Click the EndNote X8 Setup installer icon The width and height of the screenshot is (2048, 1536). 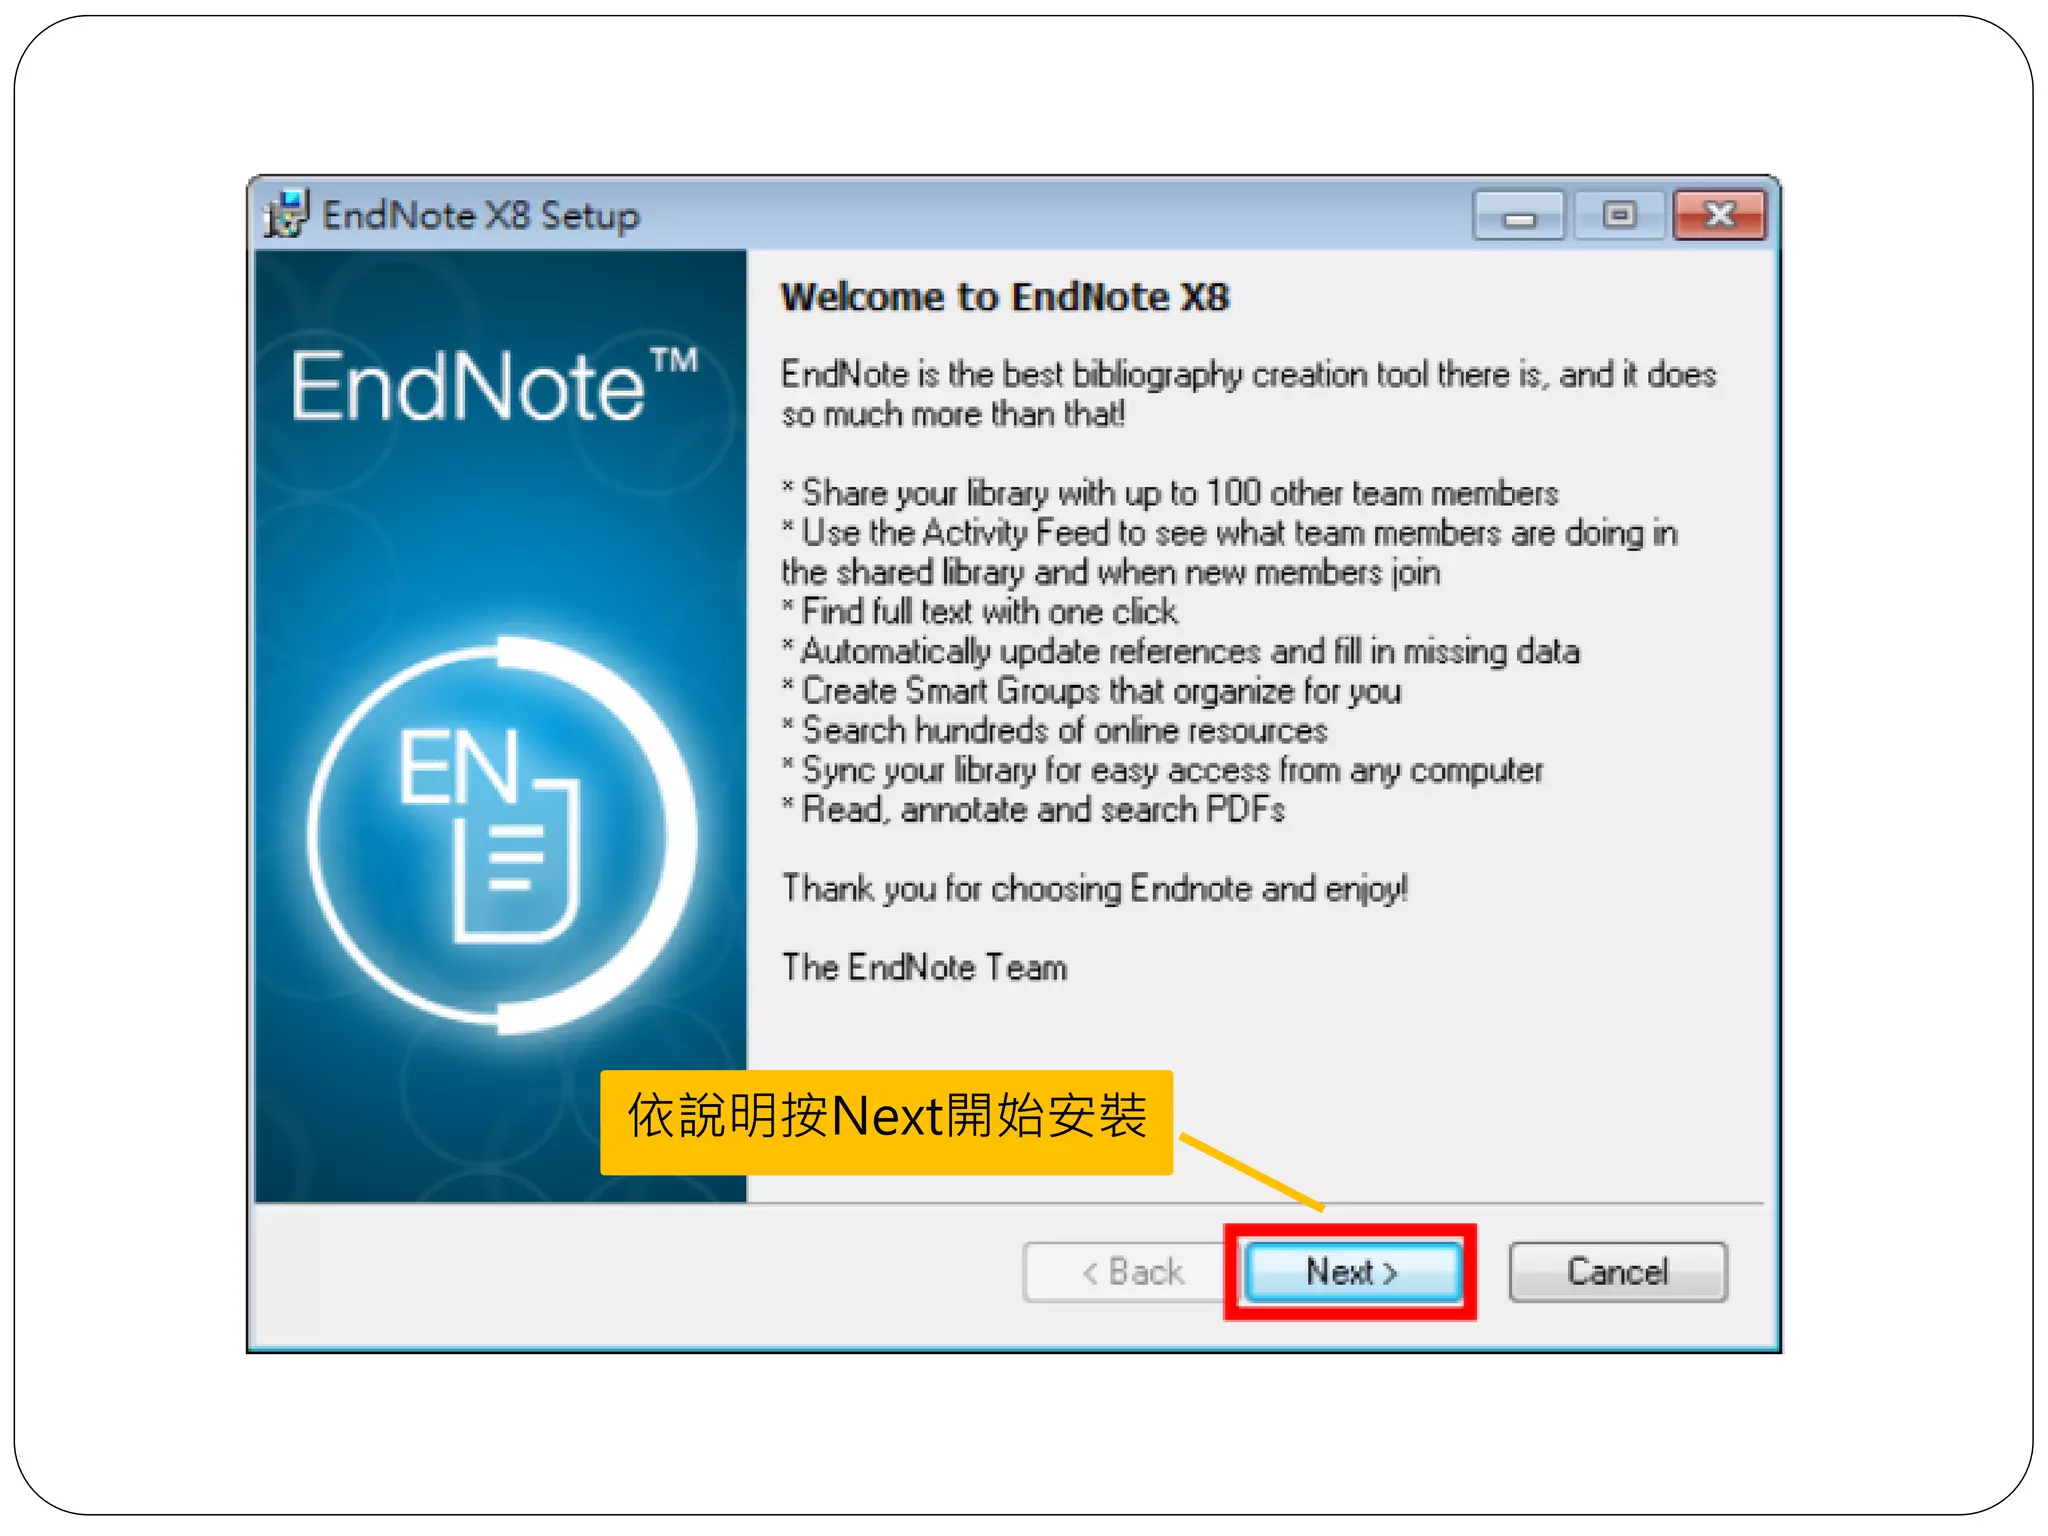pyautogui.click(x=287, y=213)
